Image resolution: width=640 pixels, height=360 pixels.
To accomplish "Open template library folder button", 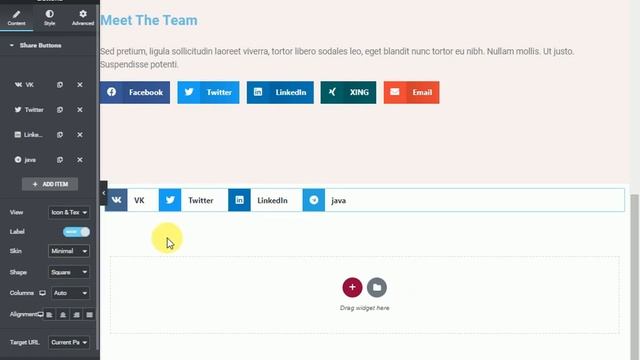I will click(x=377, y=287).
